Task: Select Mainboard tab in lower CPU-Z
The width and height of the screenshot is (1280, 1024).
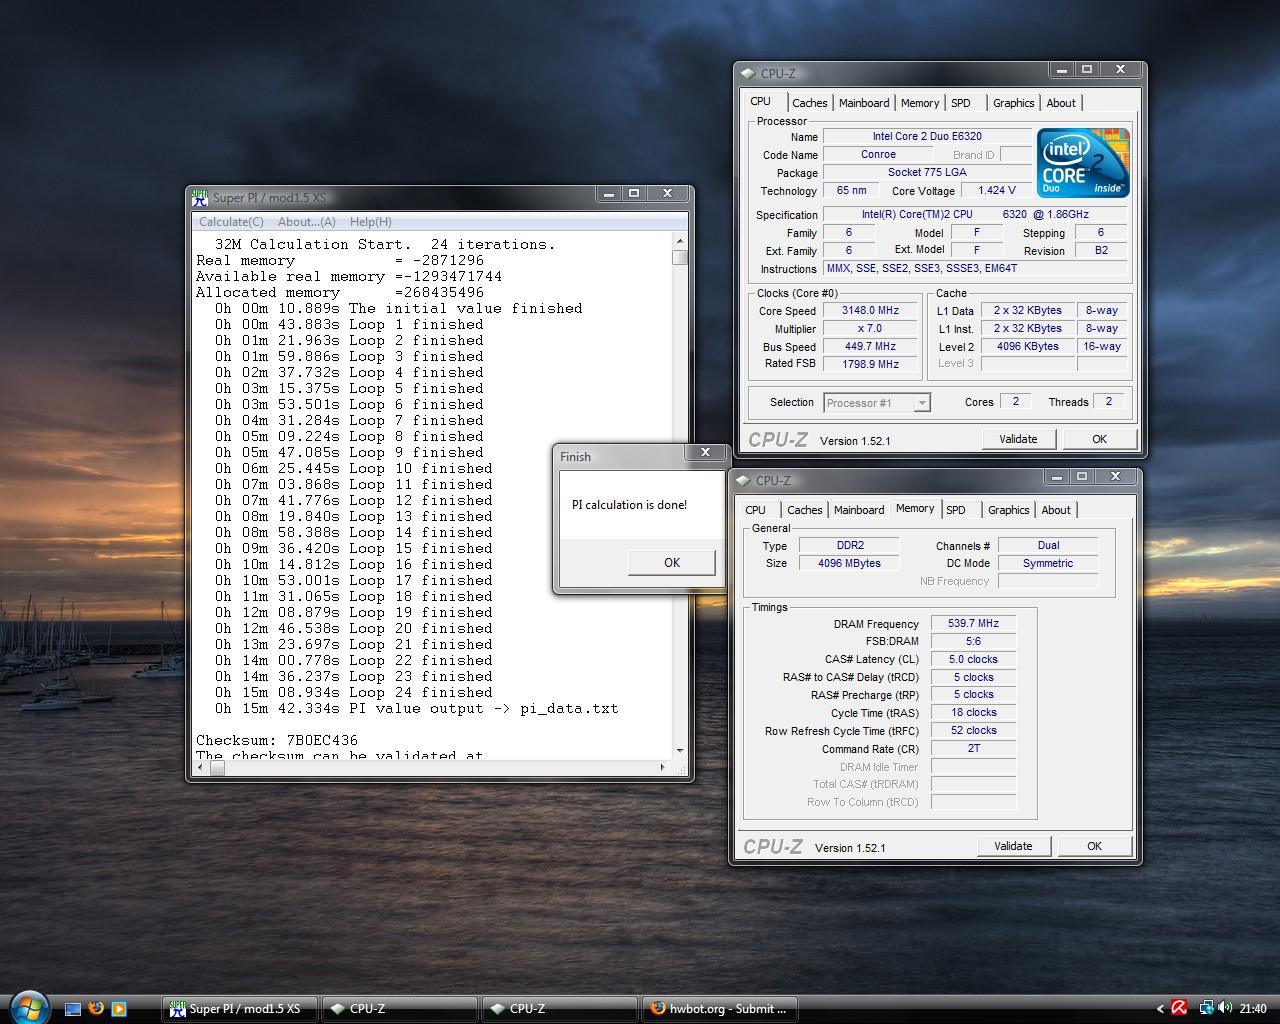Action: pos(859,510)
